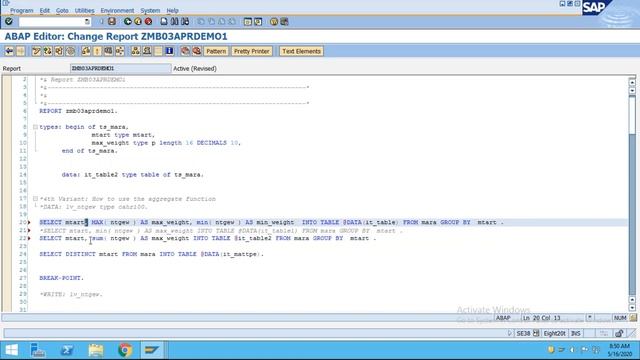Image resolution: width=640 pixels, height=360 pixels.
Task: Click the yellow Exit icon
Action: point(138,21)
